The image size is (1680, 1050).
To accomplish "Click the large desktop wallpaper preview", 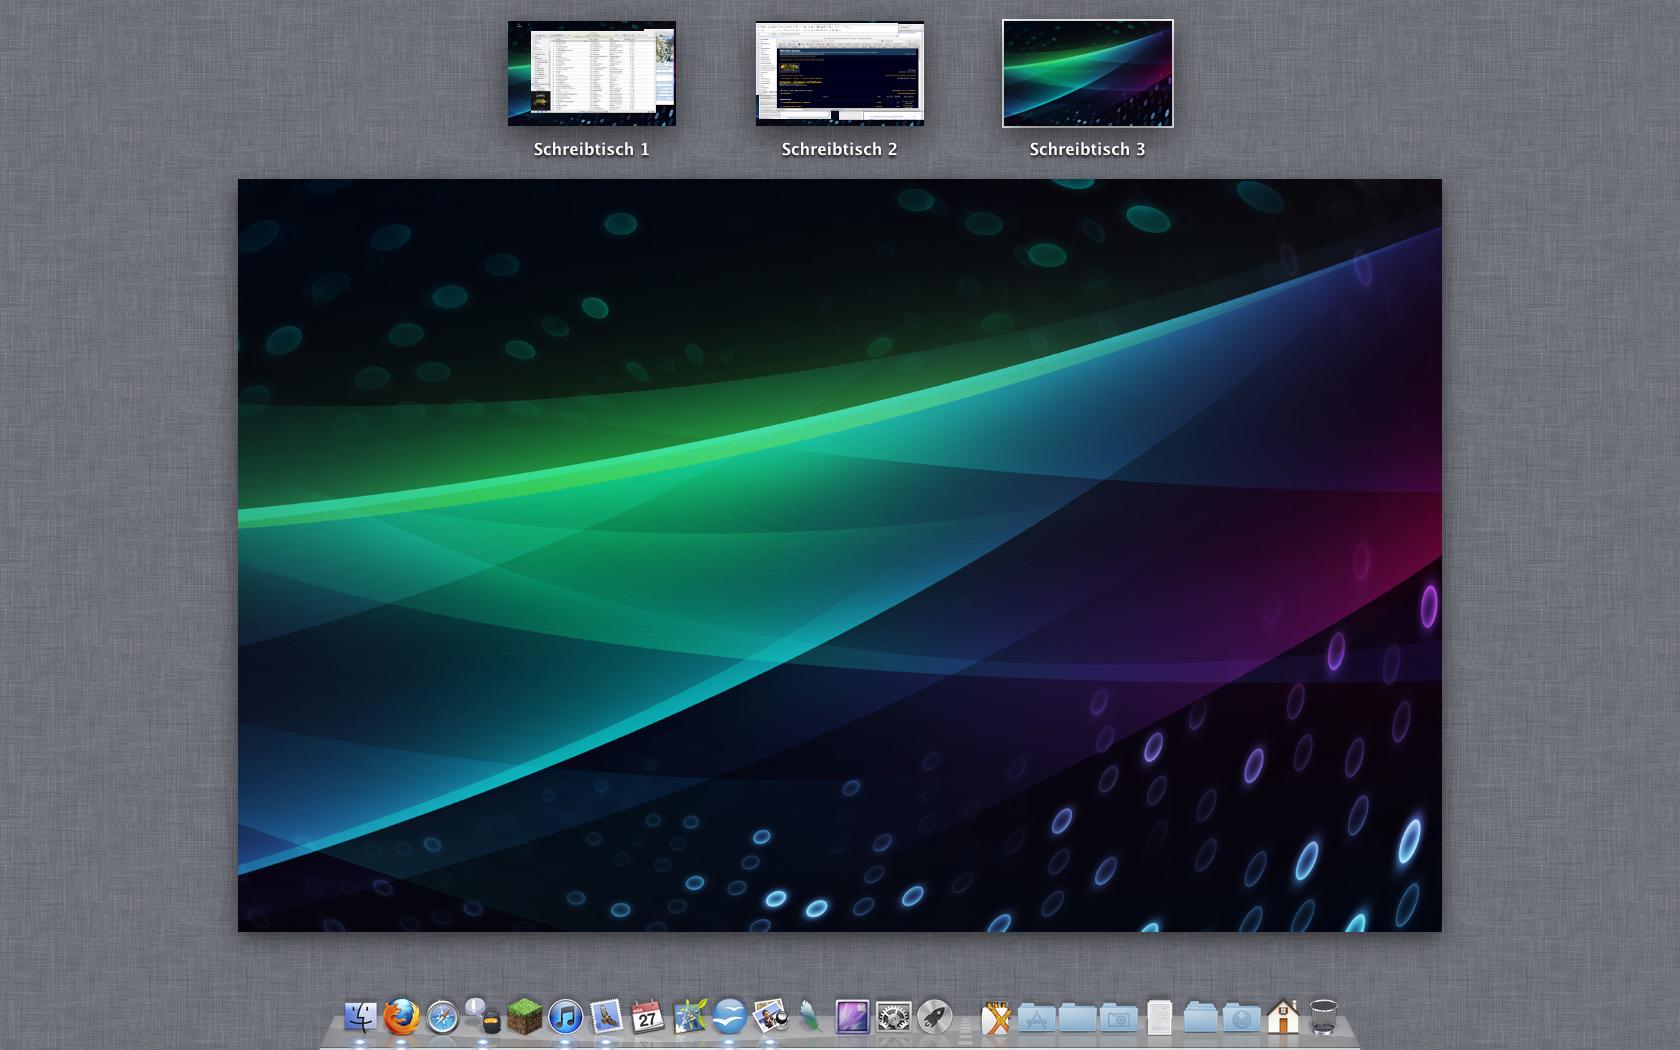I will pos(840,555).
